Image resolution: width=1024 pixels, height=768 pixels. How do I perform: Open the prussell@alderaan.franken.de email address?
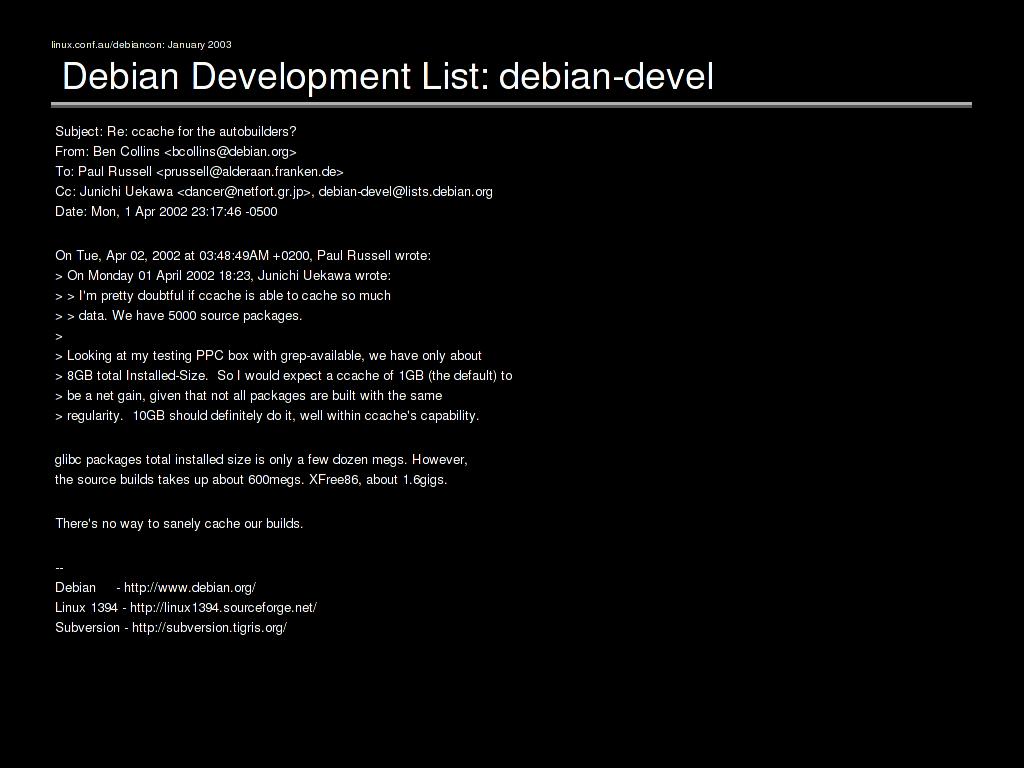click(249, 171)
